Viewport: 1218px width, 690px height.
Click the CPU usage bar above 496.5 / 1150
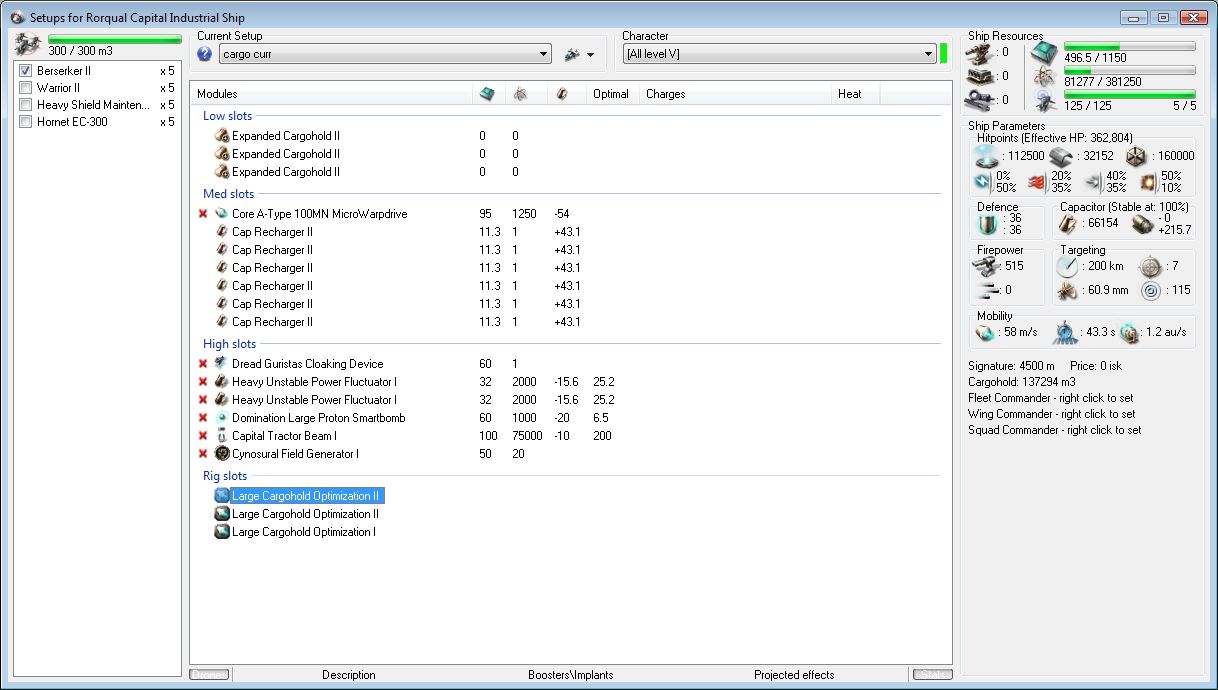click(1129, 46)
